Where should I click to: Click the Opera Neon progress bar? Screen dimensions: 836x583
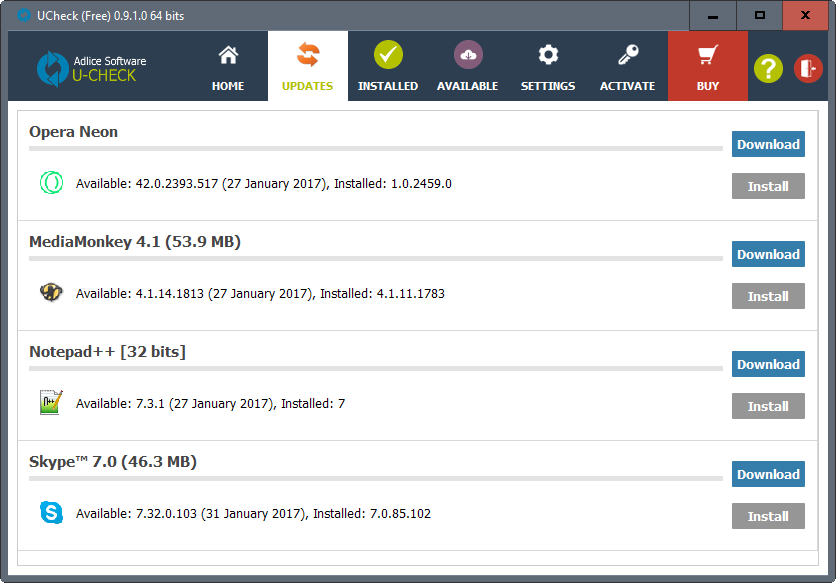point(376,149)
